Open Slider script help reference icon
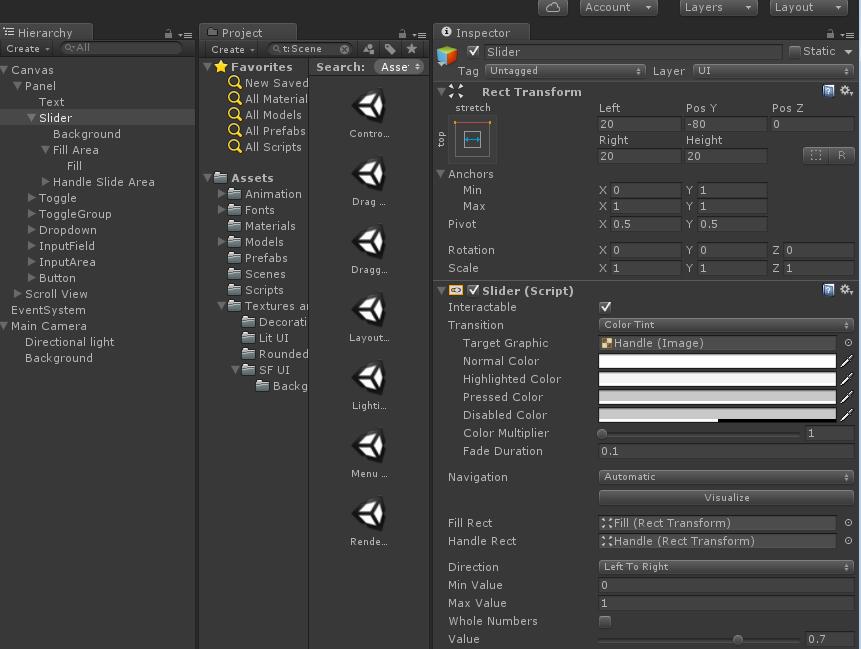Screen dimensions: 861x649 829,290
